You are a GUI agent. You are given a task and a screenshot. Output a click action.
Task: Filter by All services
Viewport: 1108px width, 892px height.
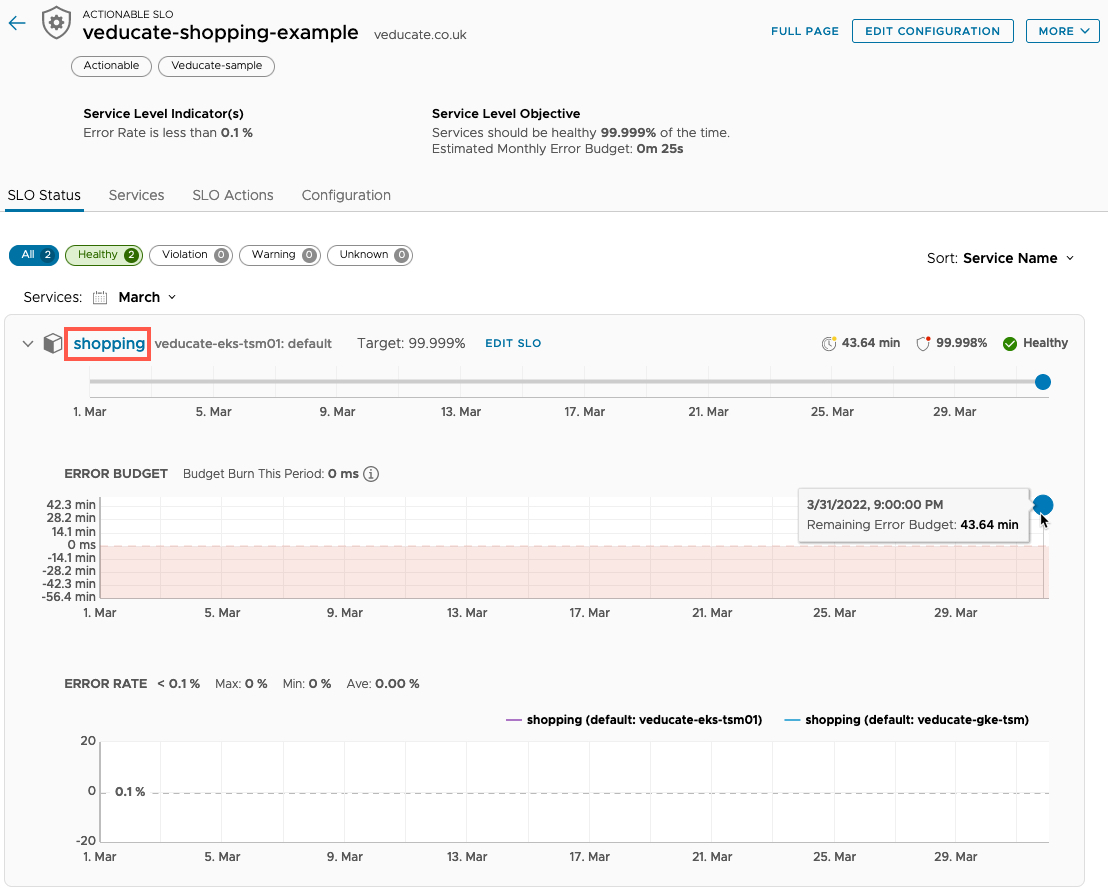pyautogui.click(x=34, y=255)
